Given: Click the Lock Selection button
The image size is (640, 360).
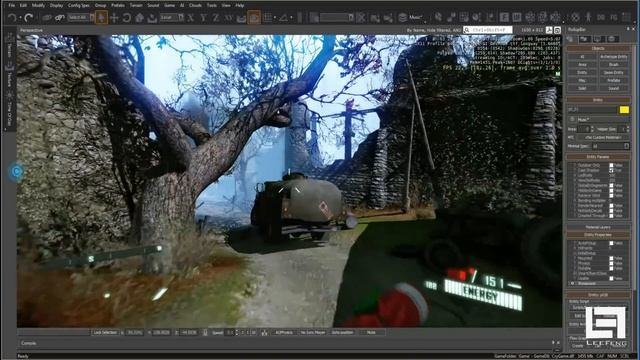Looking at the screenshot, I should point(105,333).
